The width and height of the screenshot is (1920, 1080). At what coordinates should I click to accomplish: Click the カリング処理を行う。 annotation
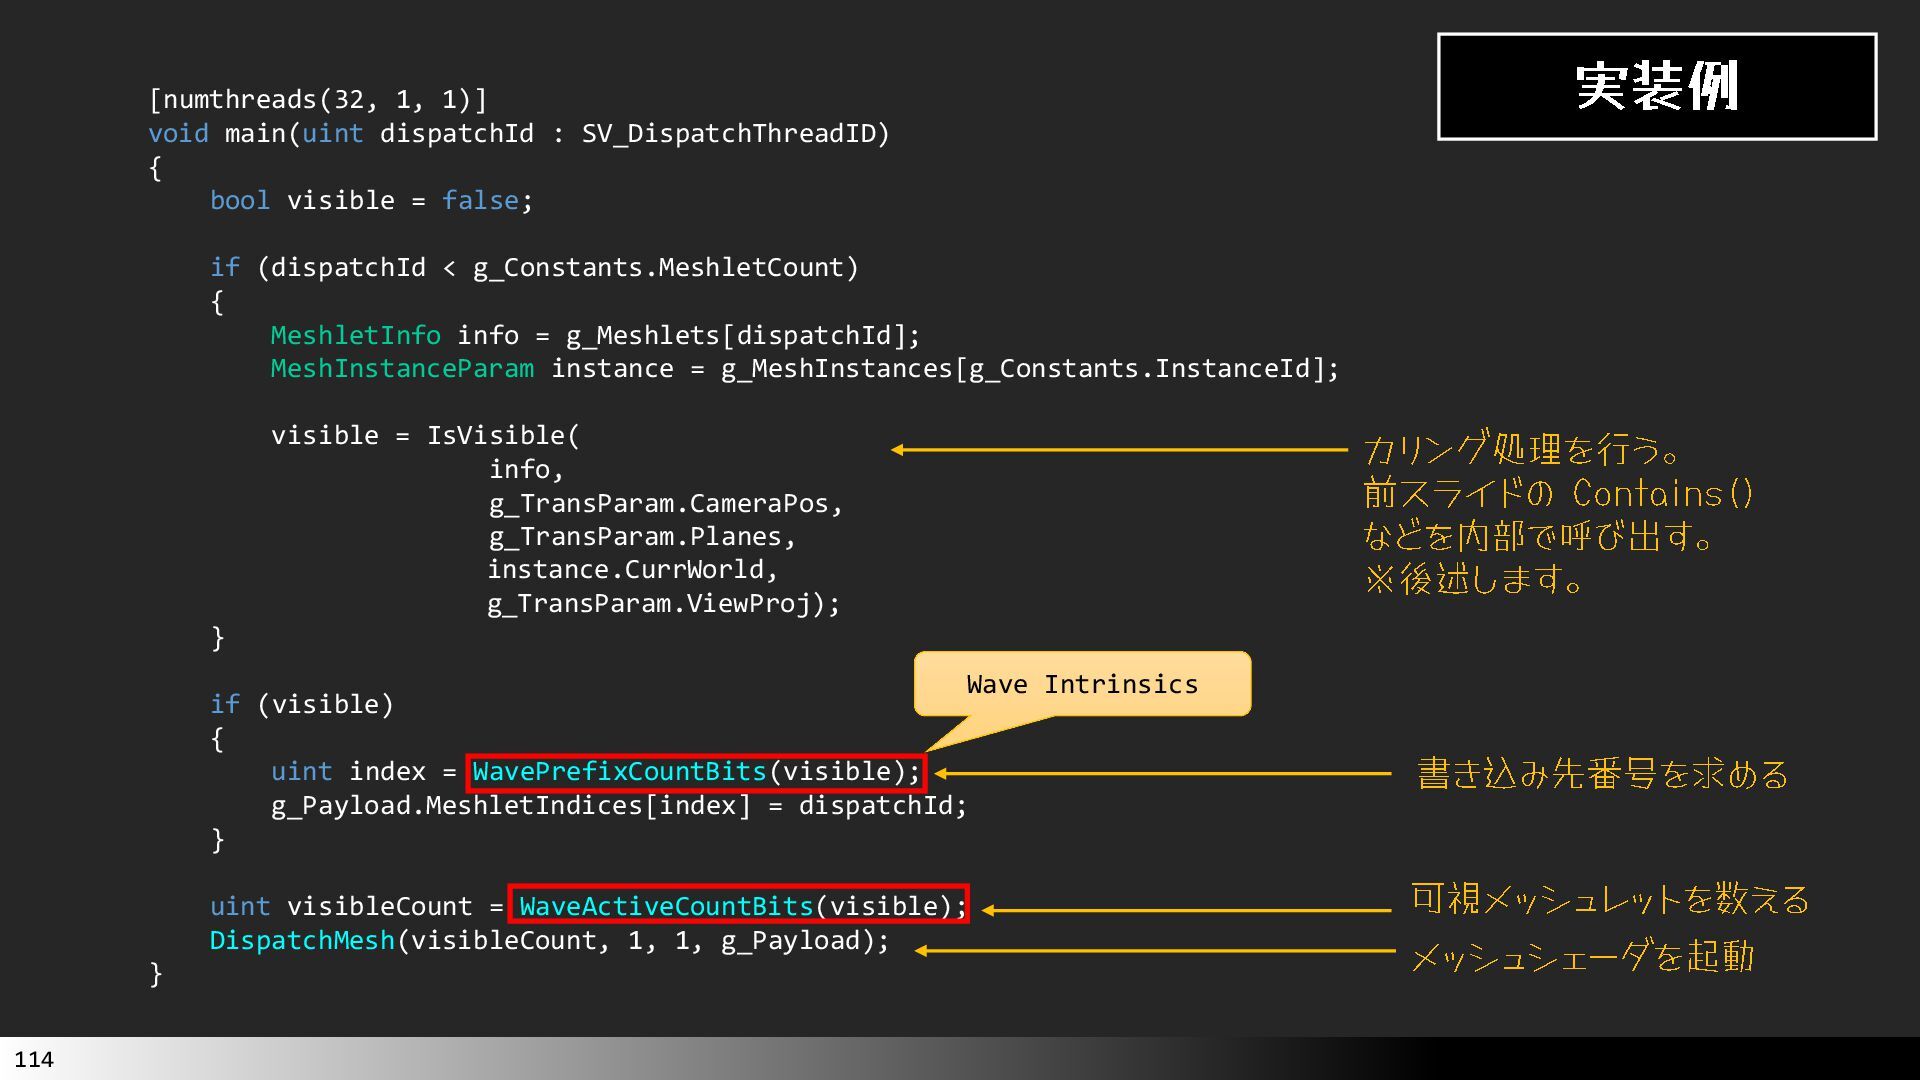click(1522, 450)
